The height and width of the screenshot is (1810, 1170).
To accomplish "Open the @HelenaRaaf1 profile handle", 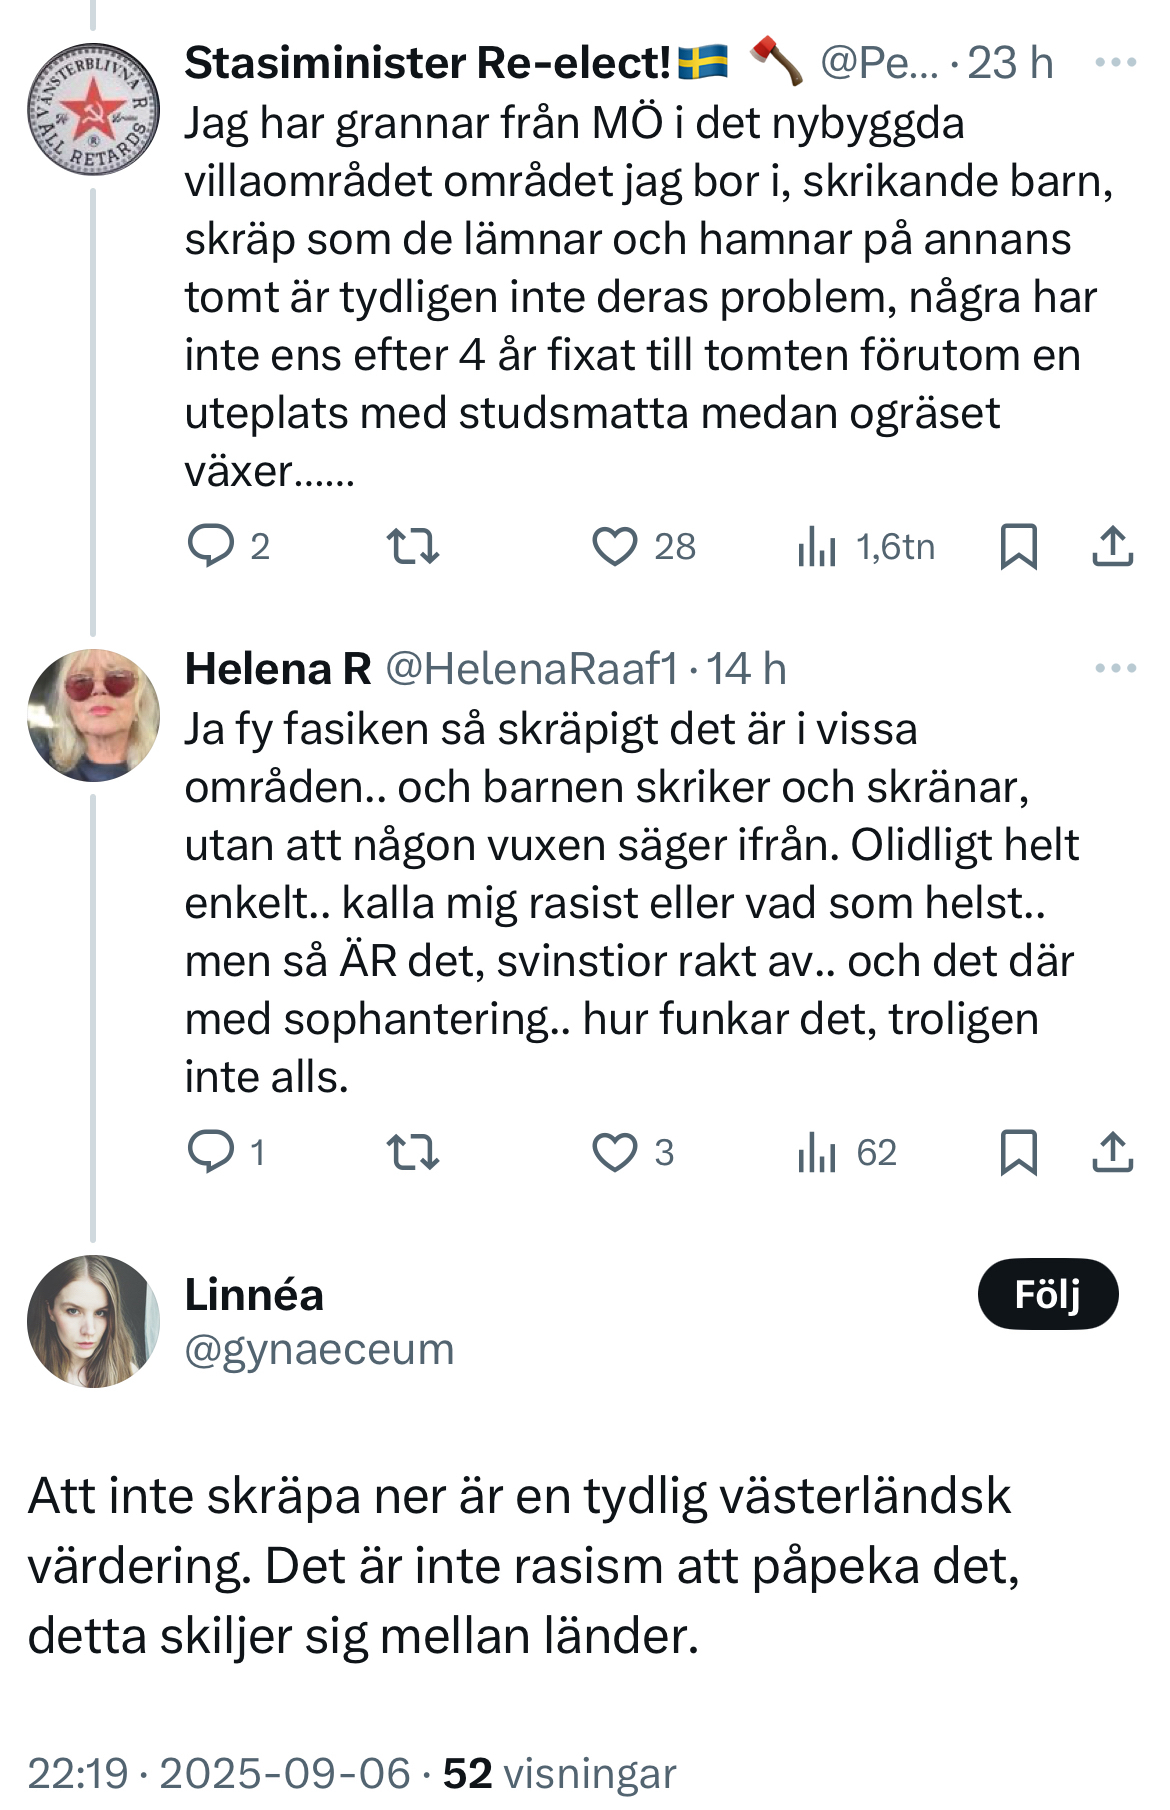I will (x=531, y=669).
